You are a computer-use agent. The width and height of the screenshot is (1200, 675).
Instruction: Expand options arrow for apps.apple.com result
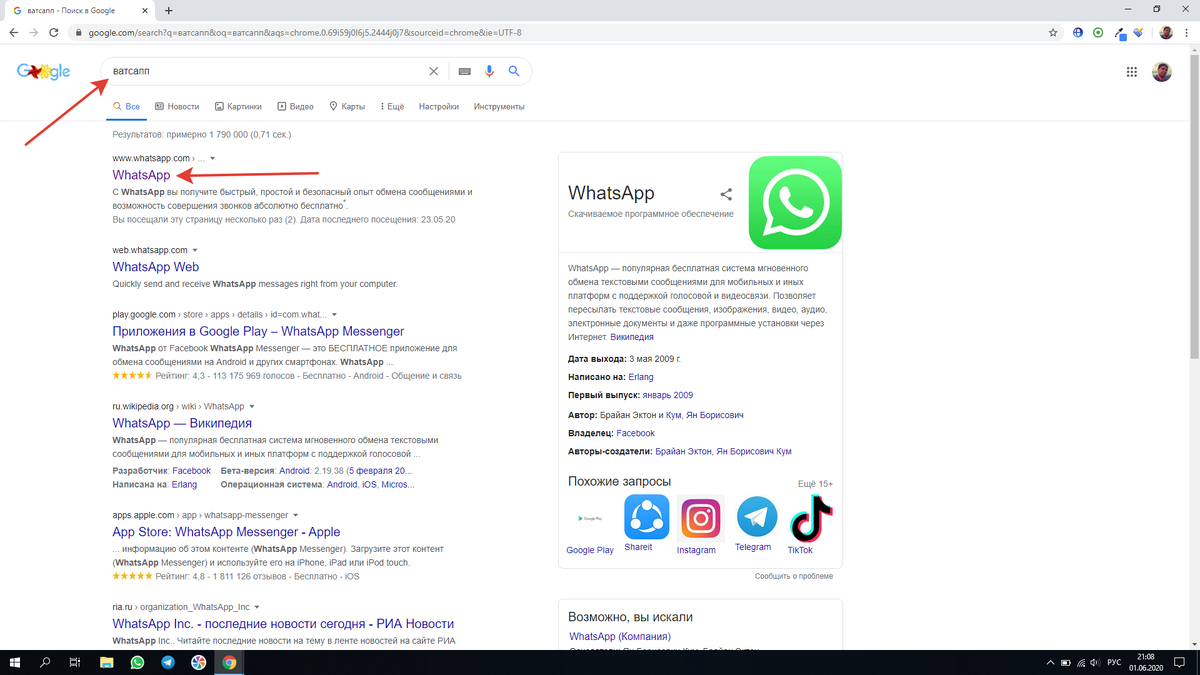297,516
